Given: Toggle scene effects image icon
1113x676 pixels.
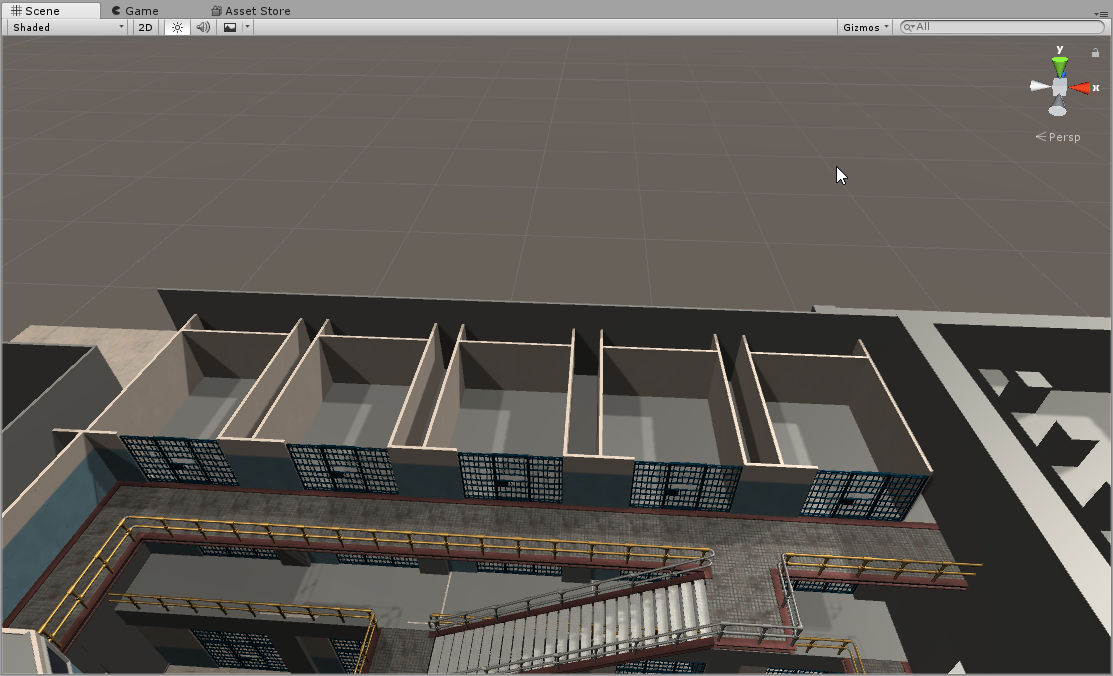Looking at the screenshot, I should pos(230,27).
